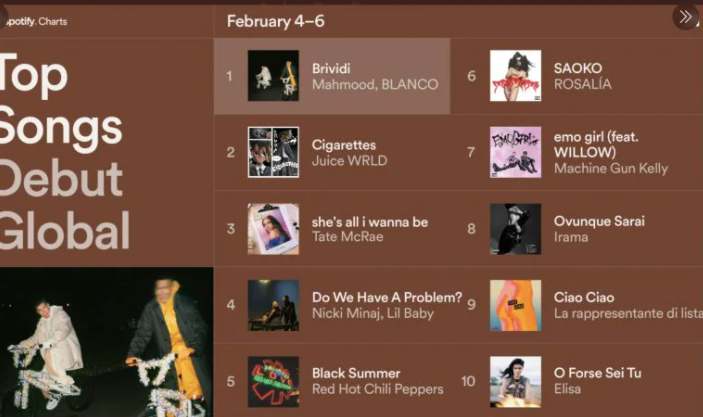Open the Ciao Ciao album cover
703x417 pixels.
pos(515,305)
